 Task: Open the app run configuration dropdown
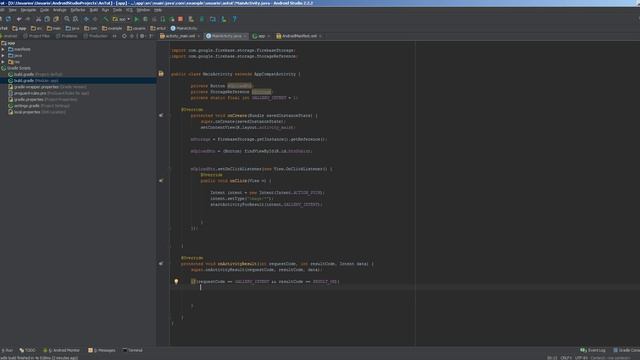point(121,19)
